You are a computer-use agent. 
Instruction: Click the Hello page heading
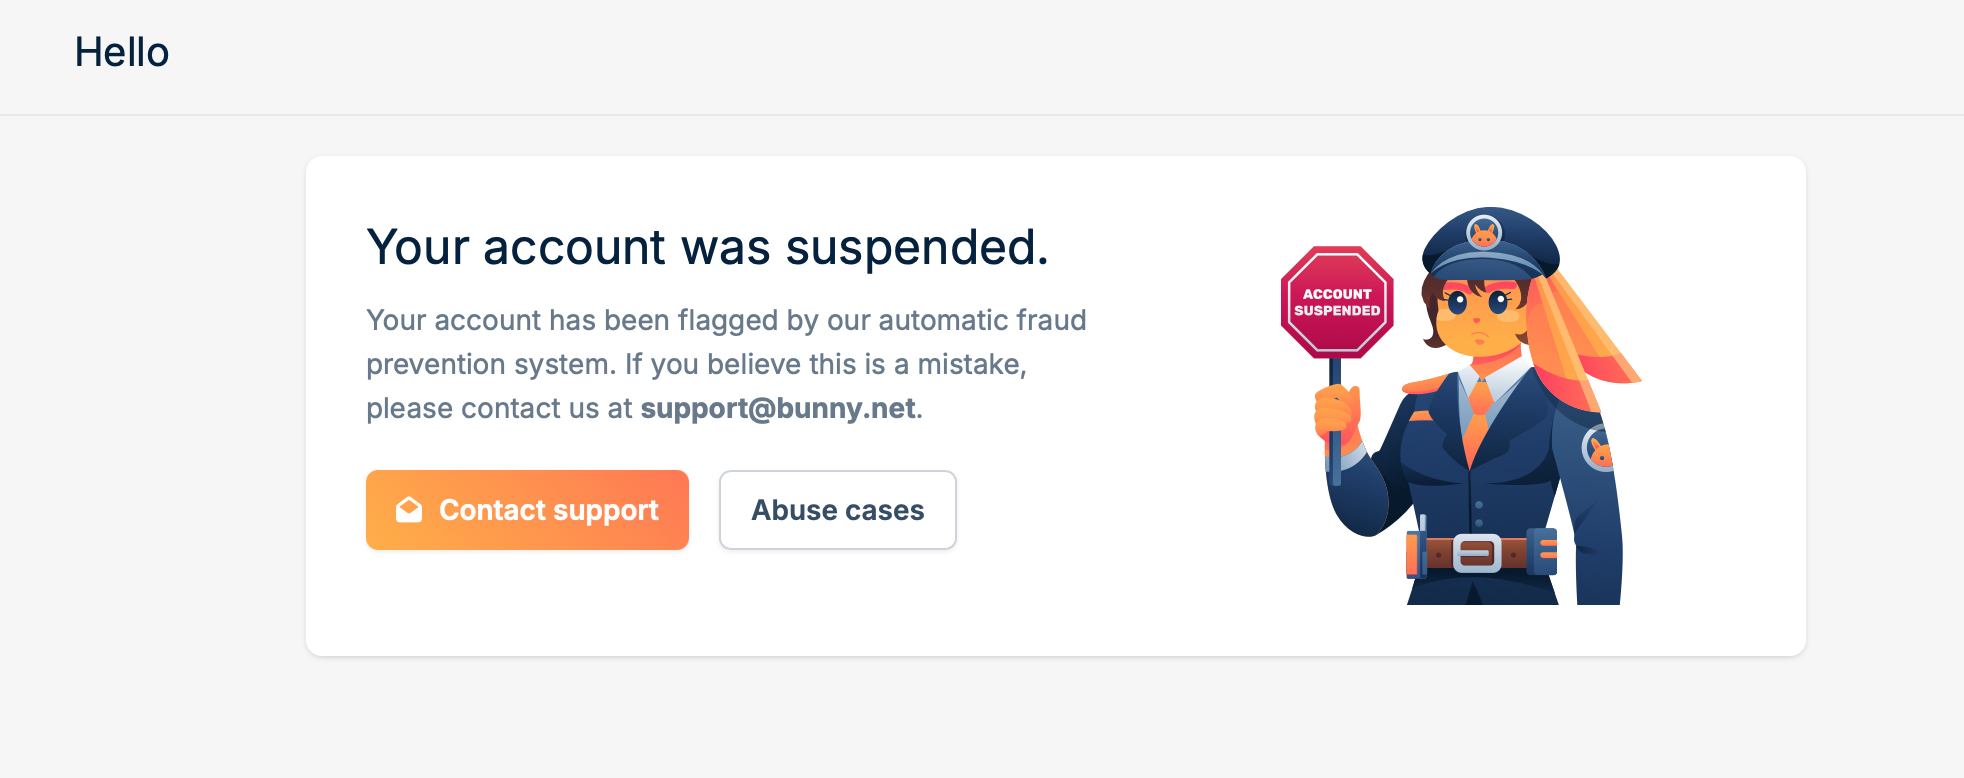coord(122,52)
